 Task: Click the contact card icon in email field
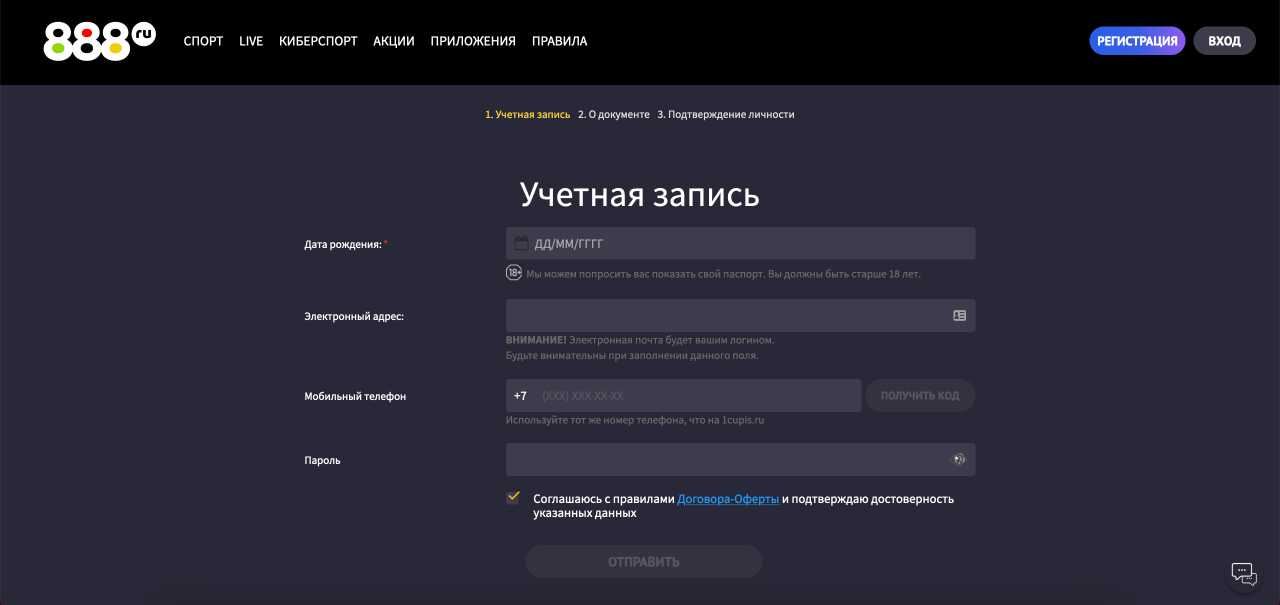click(960, 315)
